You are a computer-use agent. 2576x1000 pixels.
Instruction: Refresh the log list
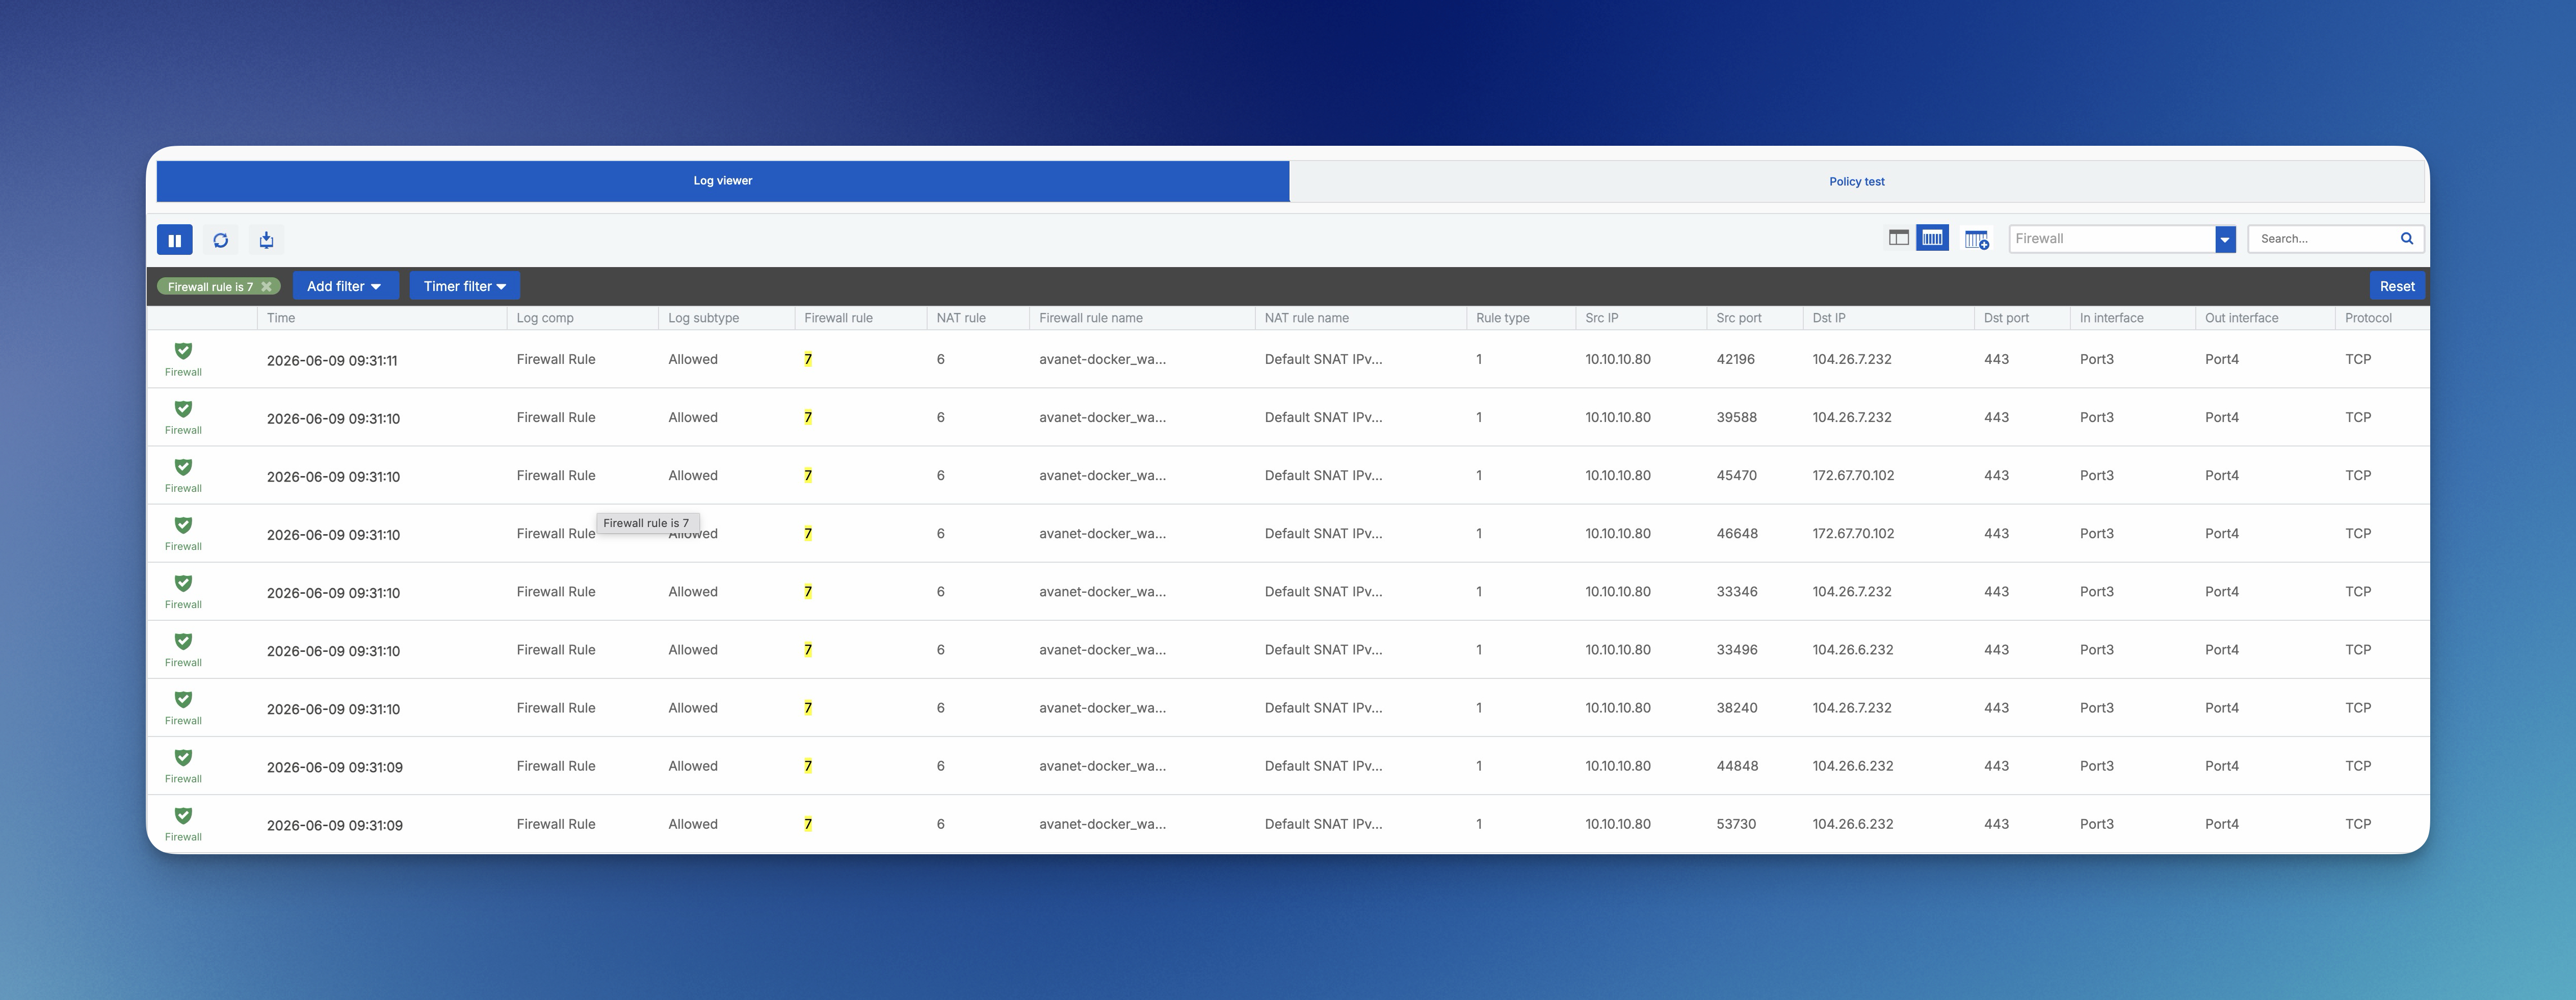[221, 240]
